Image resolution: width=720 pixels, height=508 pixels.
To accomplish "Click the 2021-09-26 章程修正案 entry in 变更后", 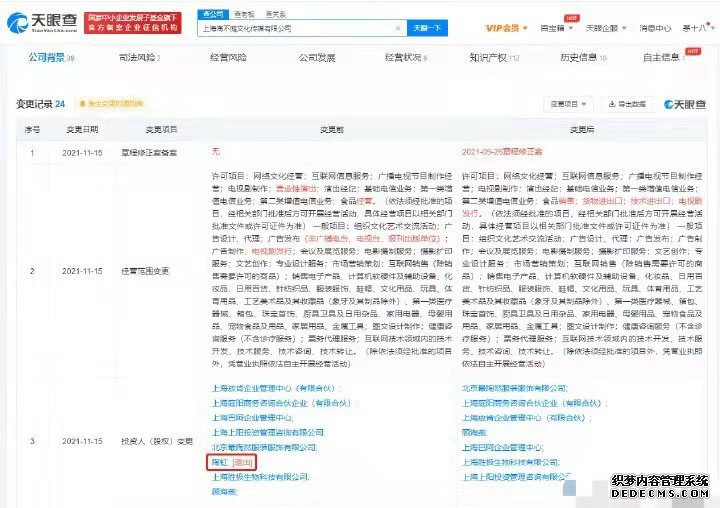I will [502, 152].
